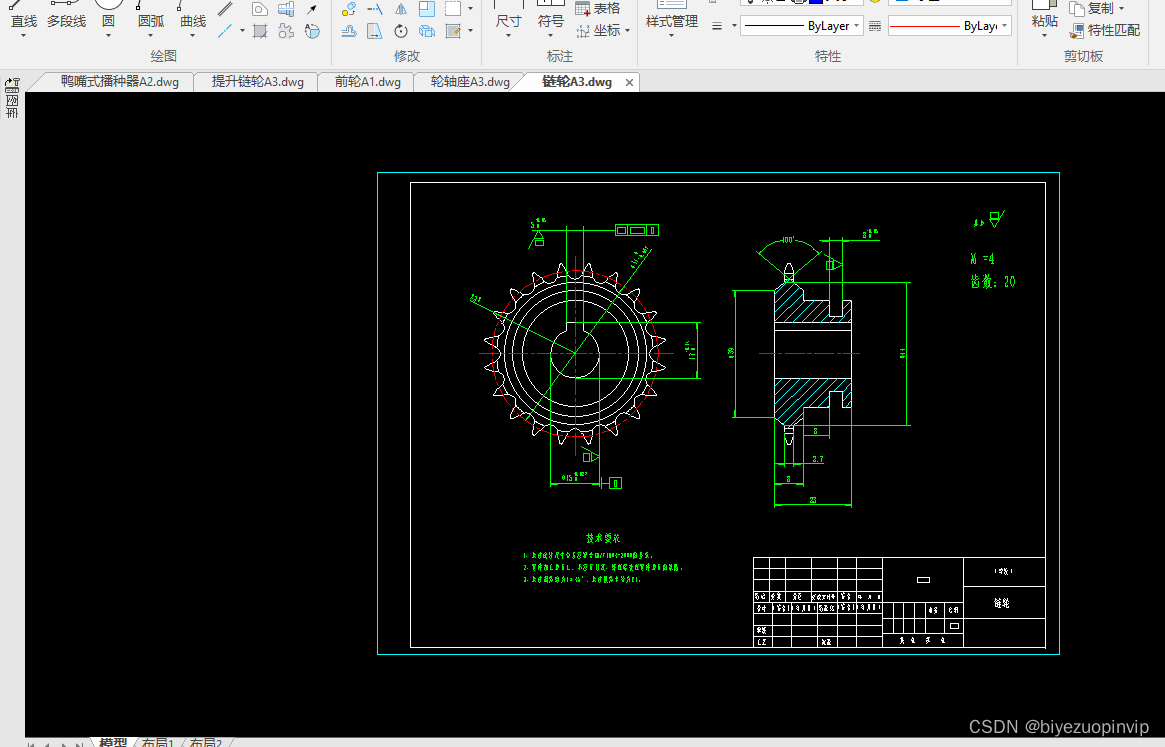1165x747 pixels.
Task: Switch to the 鸭嘴式播种器A2.dwg tab
Action: [x=120, y=82]
